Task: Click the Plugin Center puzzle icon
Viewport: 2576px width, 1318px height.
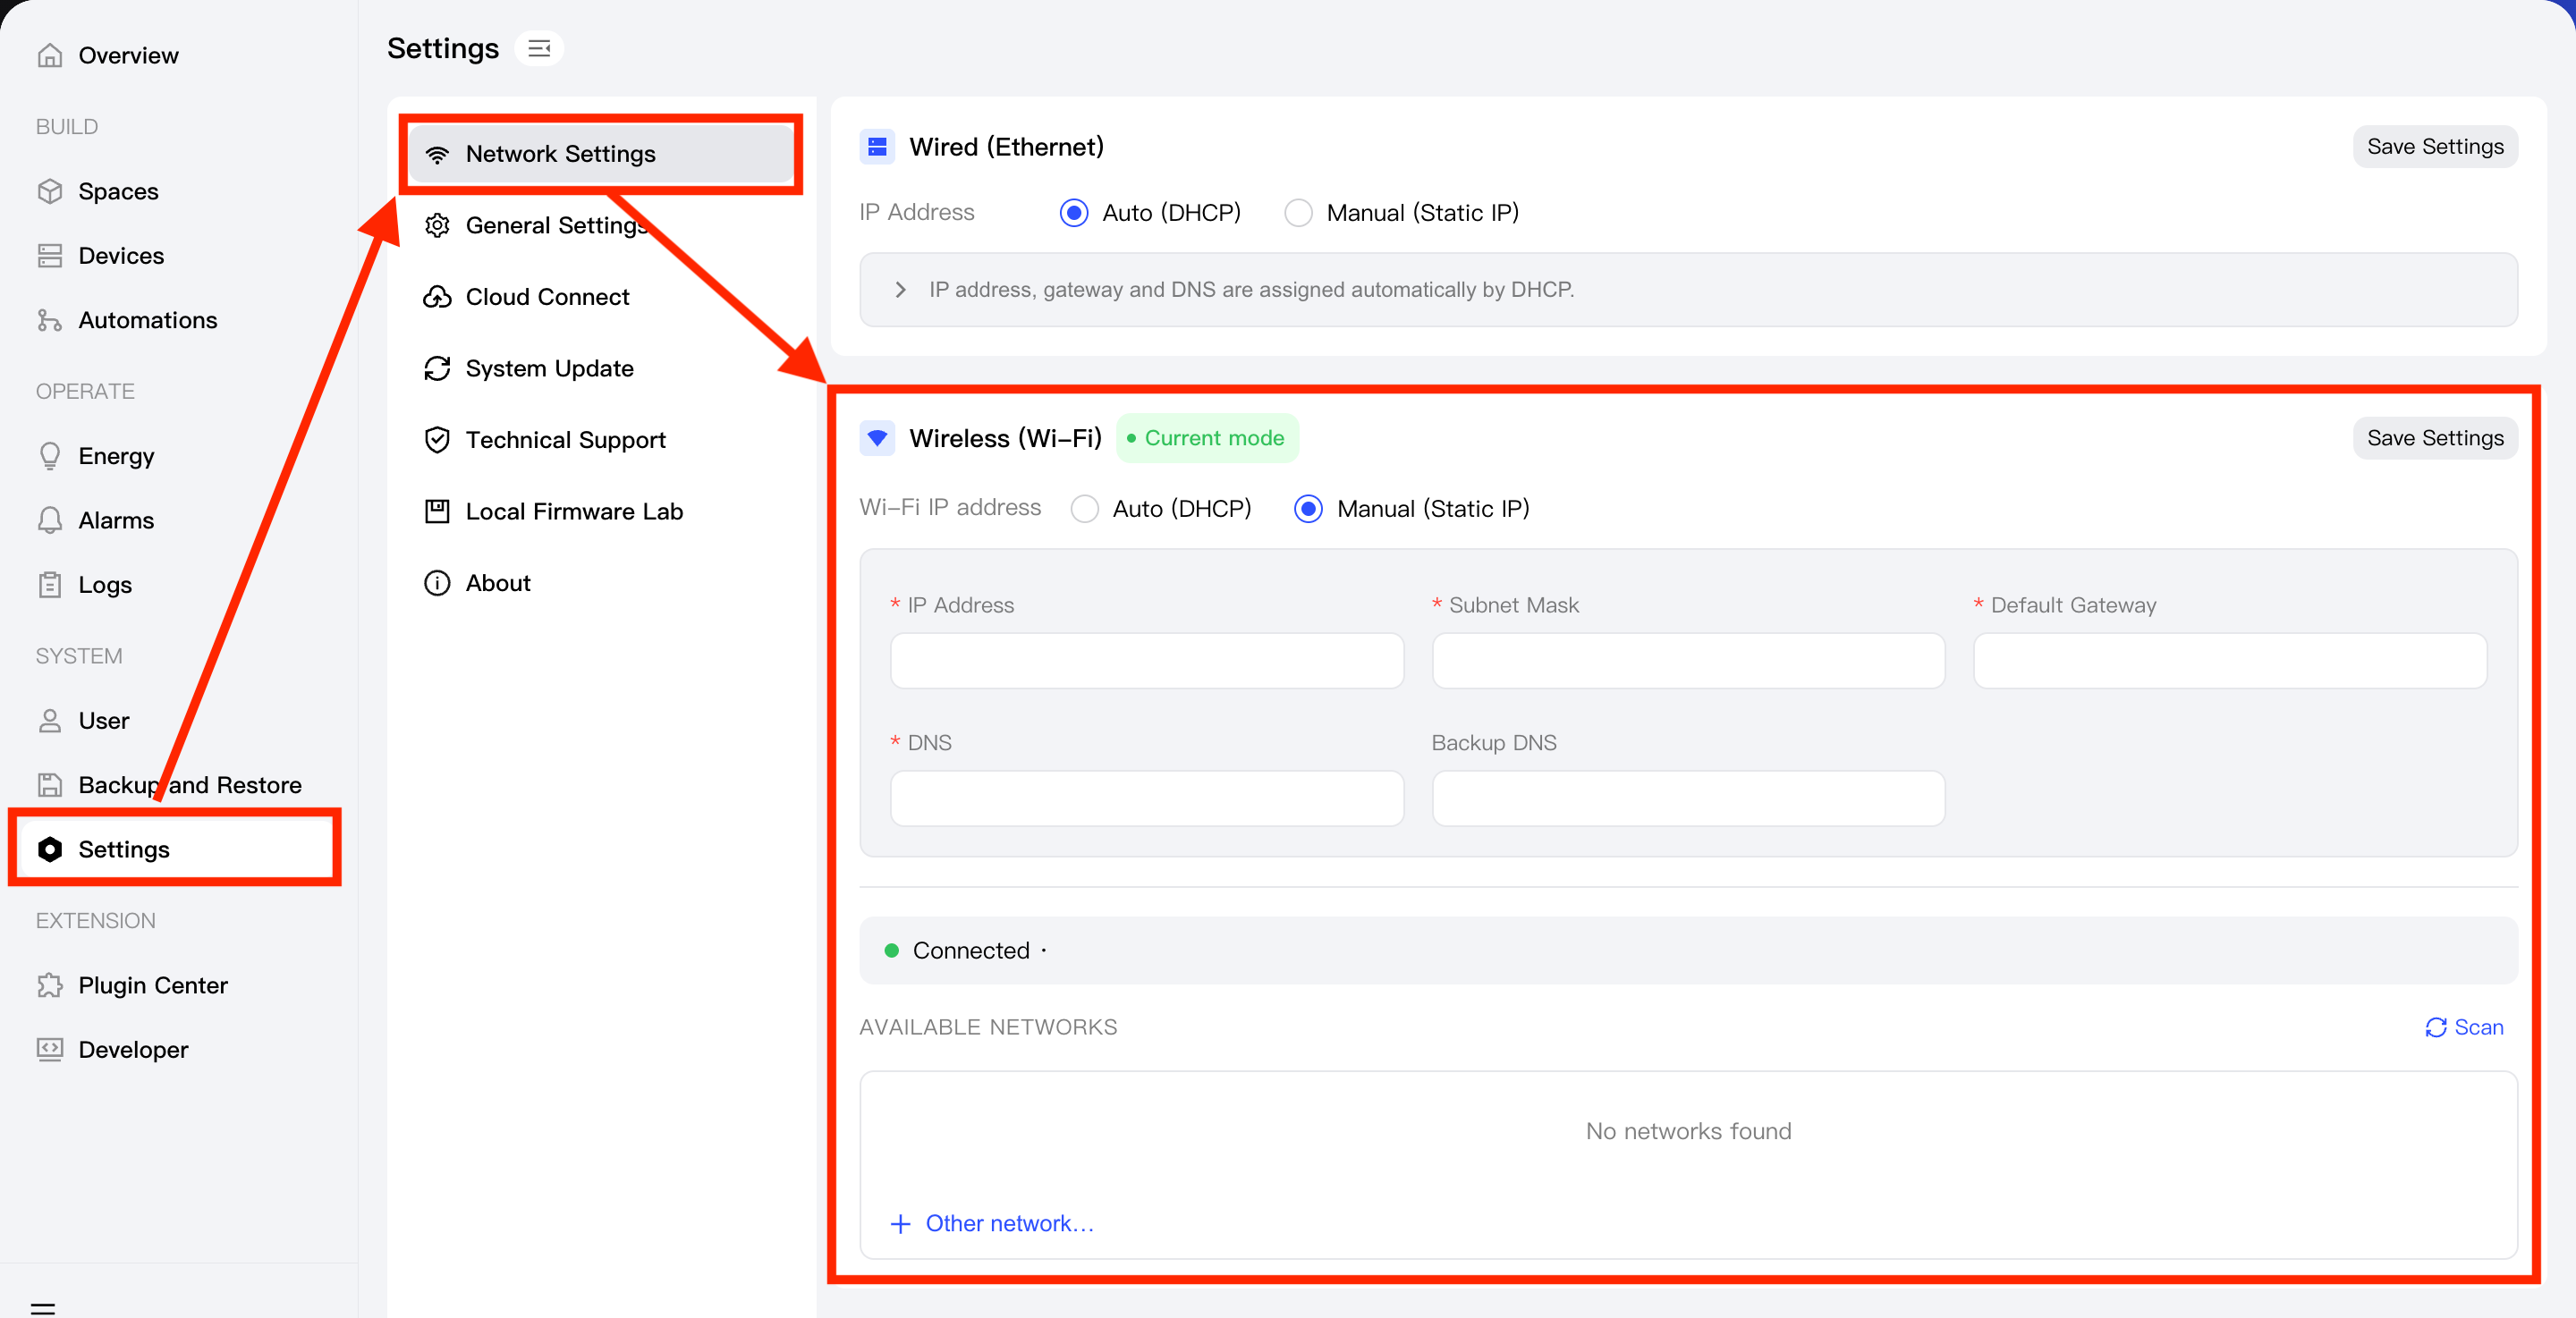Action: pyautogui.click(x=50, y=985)
